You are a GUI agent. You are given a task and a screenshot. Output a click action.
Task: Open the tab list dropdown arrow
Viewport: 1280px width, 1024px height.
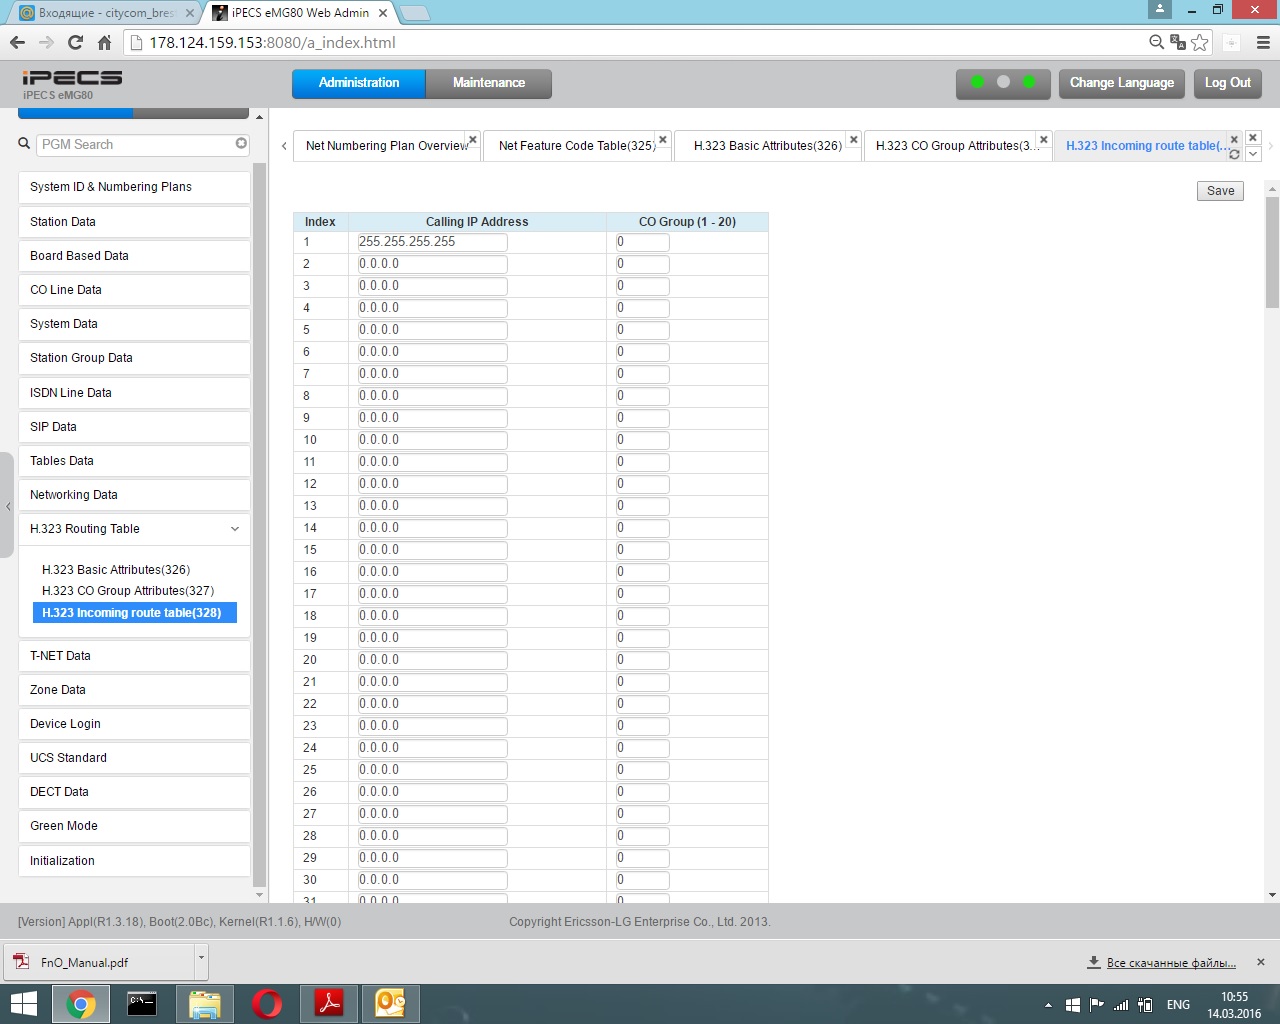[x=1253, y=154]
